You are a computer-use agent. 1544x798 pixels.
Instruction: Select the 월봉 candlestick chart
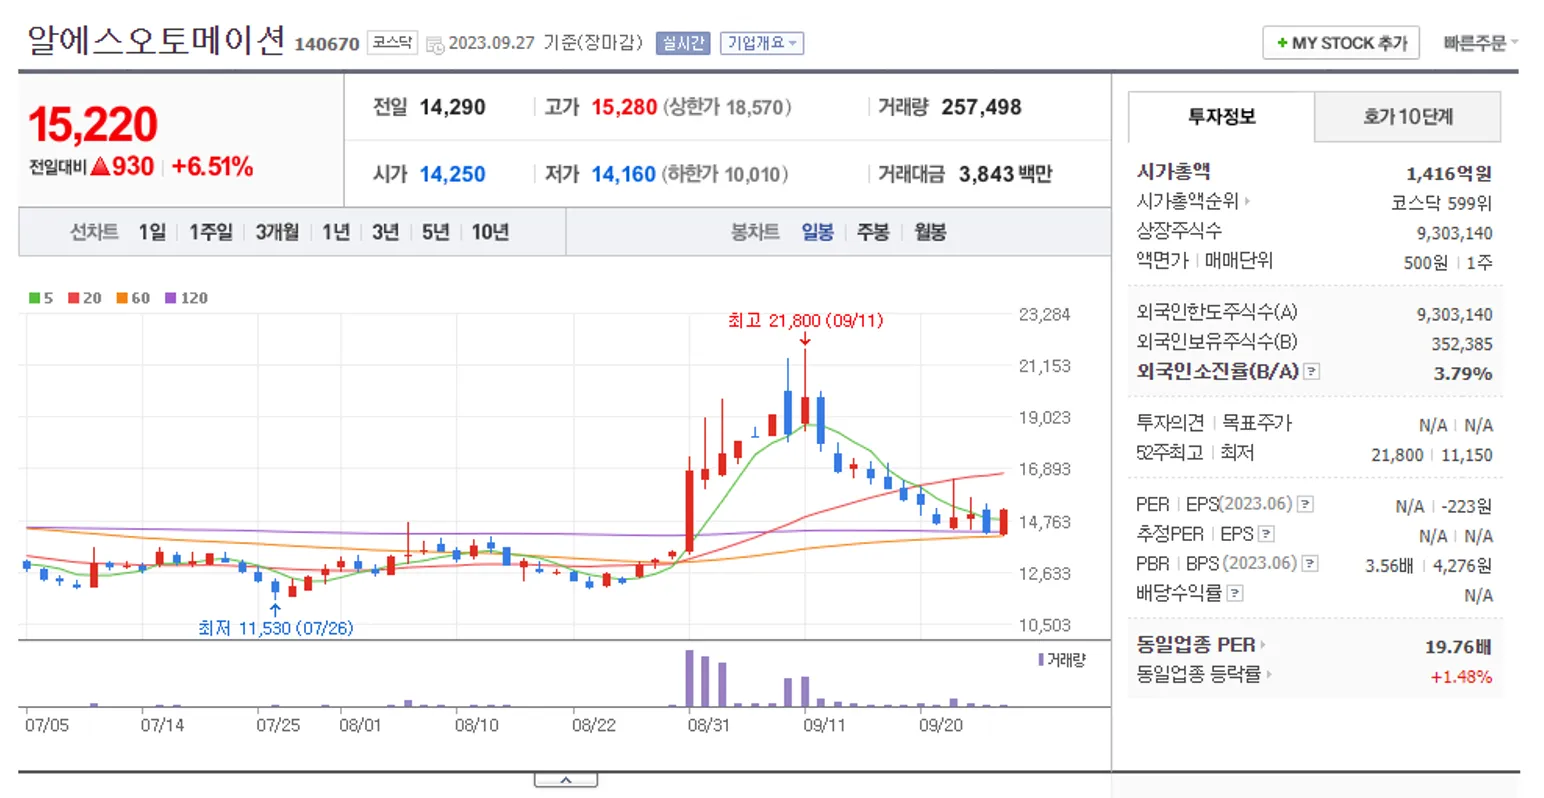click(930, 232)
